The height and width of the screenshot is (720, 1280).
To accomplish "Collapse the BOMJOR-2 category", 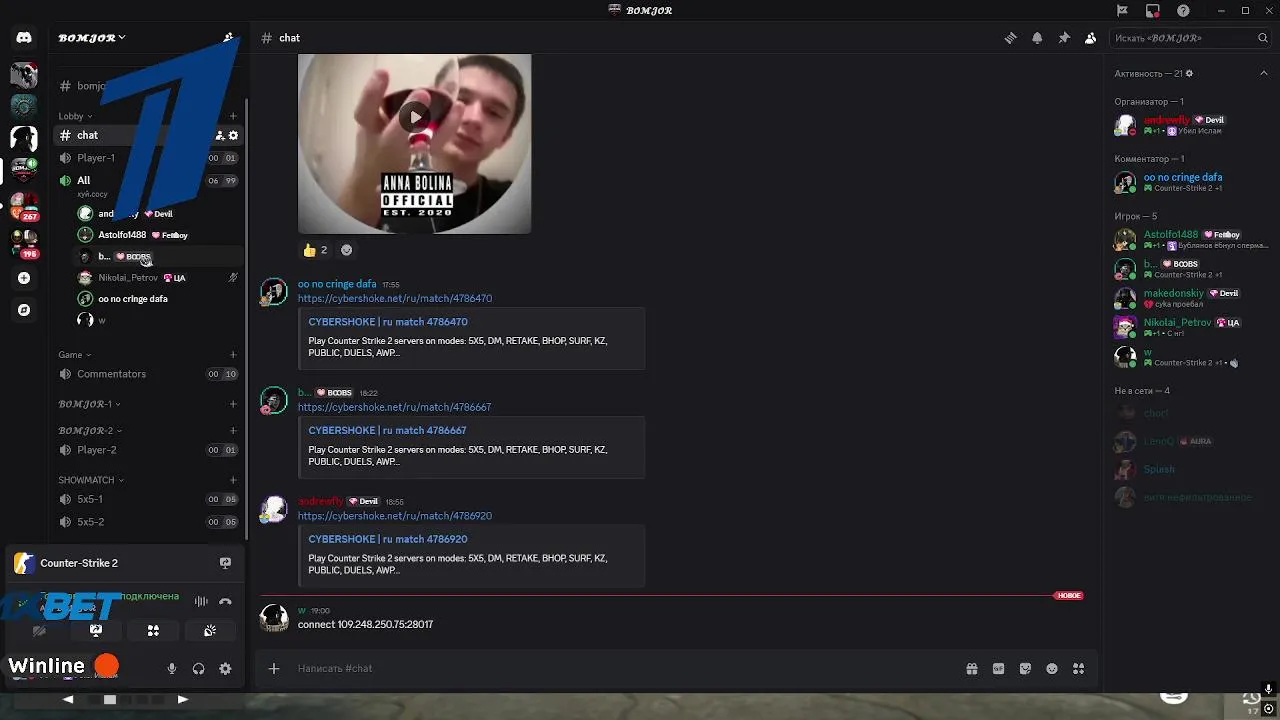I will click(89, 430).
